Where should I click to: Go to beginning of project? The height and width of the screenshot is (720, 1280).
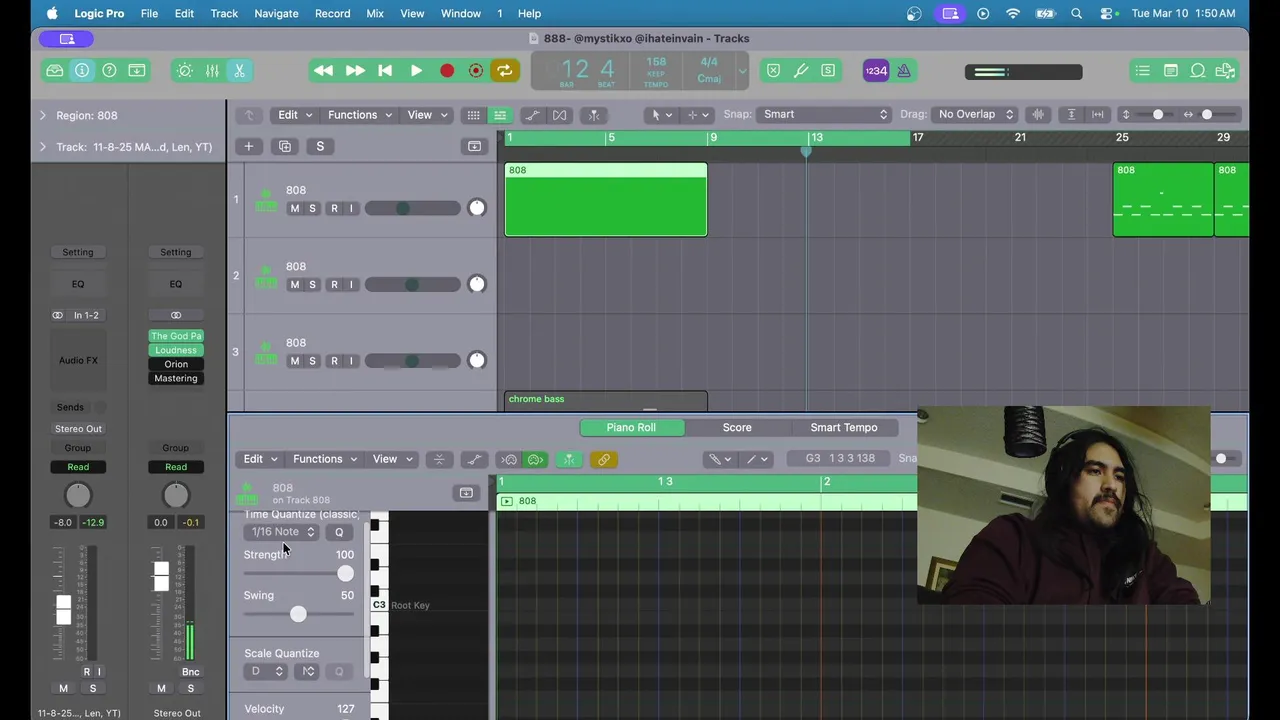point(385,71)
